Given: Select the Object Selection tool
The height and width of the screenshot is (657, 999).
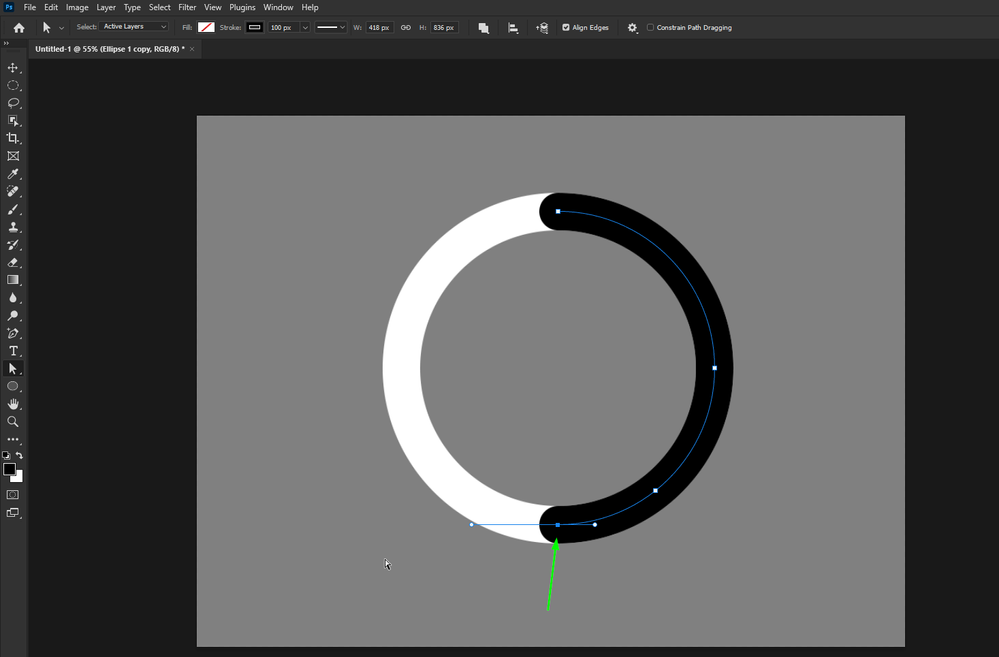Looking at the screenshot, I should coord(13,120).
